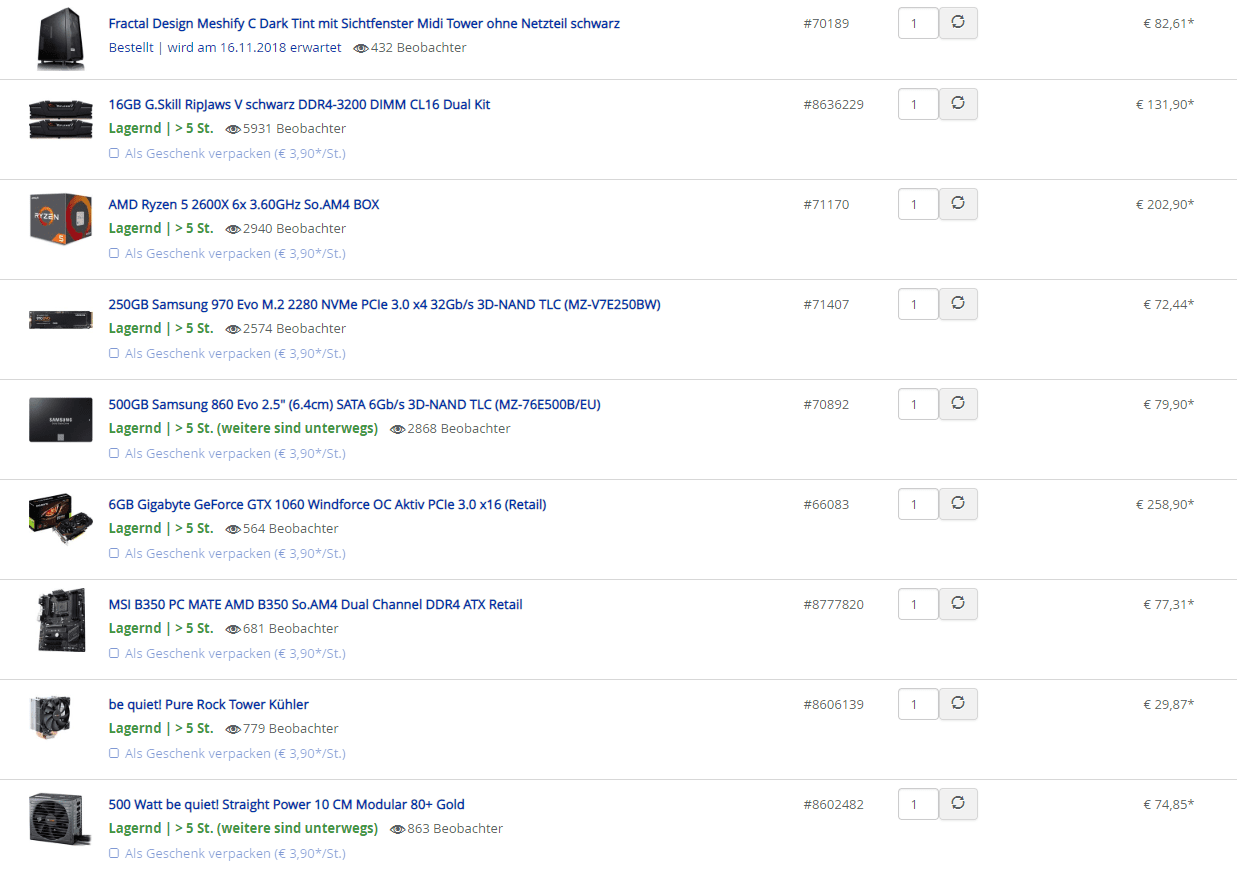Viewport: 1237px width, 874px height.
Task: Click quantity field for Samsung 860 Evo
Action: [x=918, y=404]
